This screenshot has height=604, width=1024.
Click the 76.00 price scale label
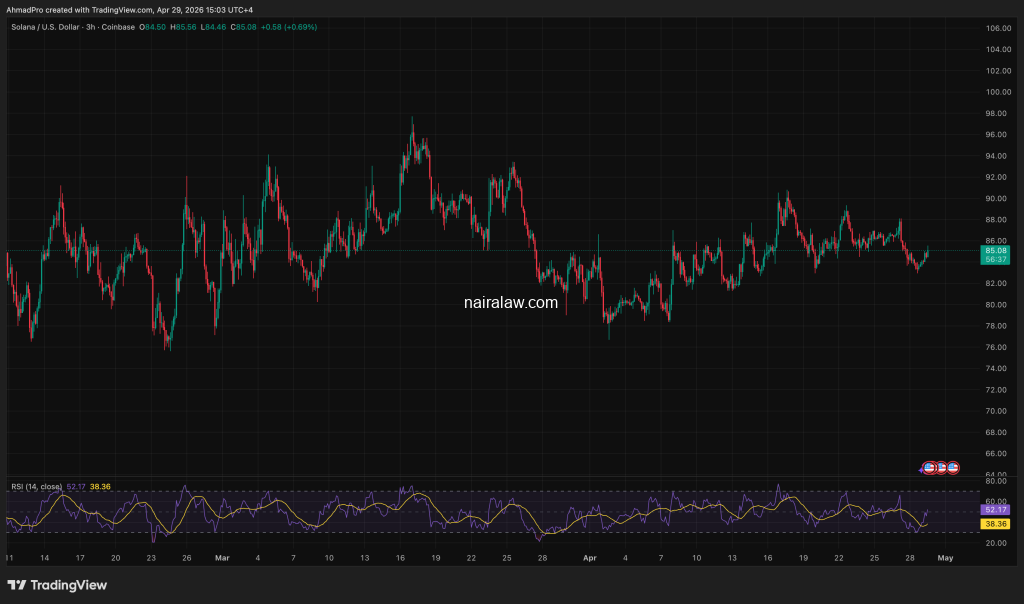[996, 347]
